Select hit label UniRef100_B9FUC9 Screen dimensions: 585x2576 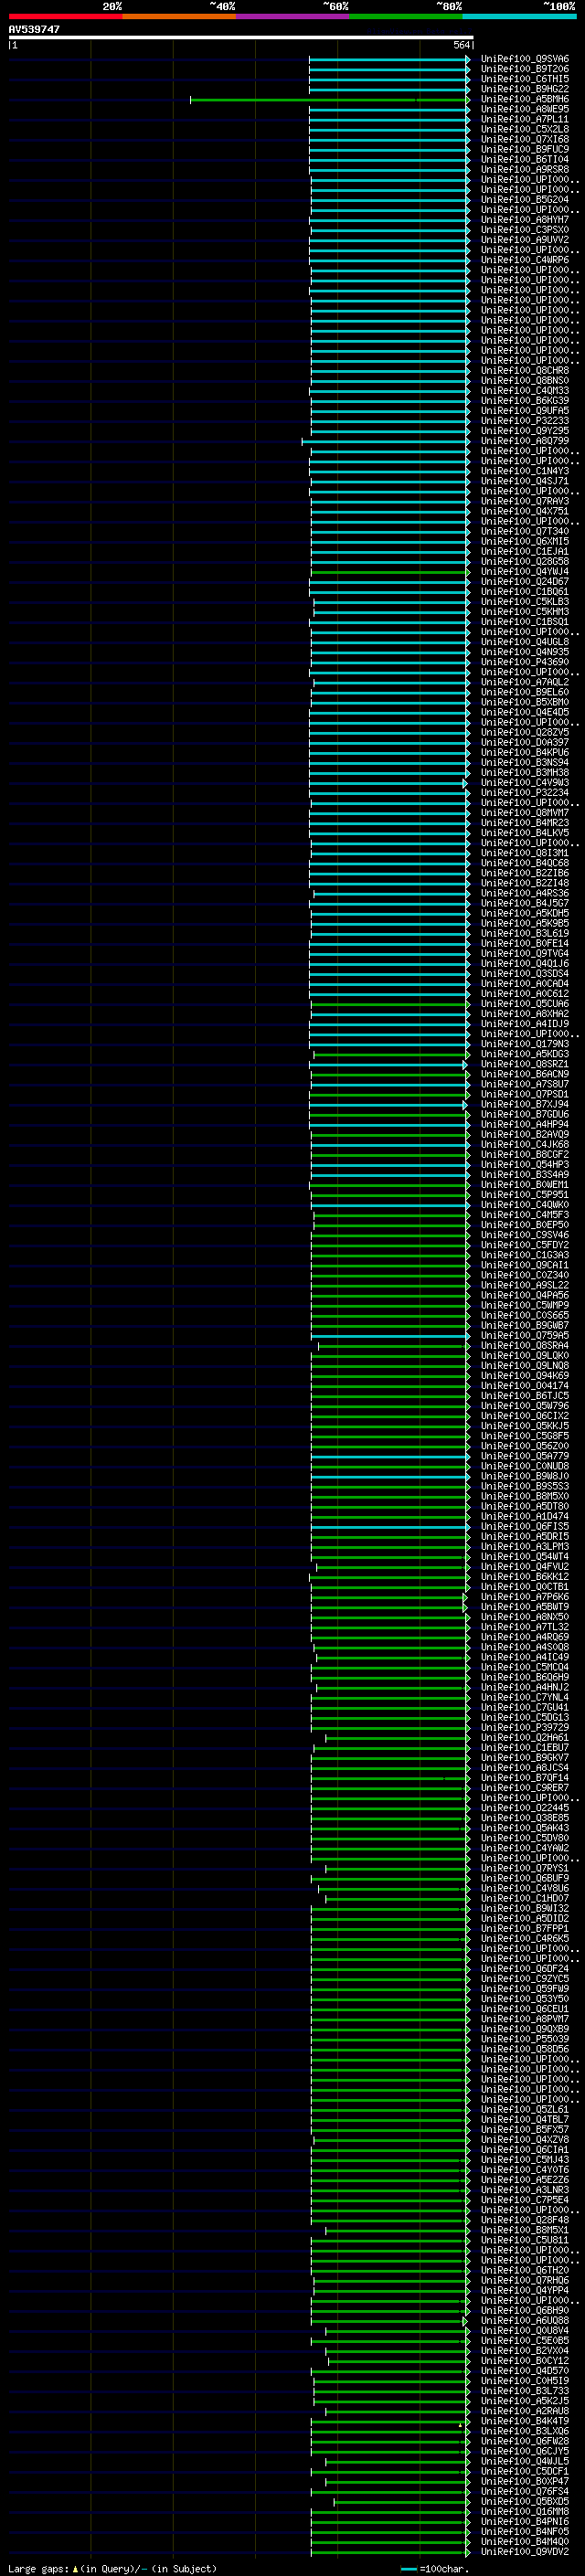525,149
